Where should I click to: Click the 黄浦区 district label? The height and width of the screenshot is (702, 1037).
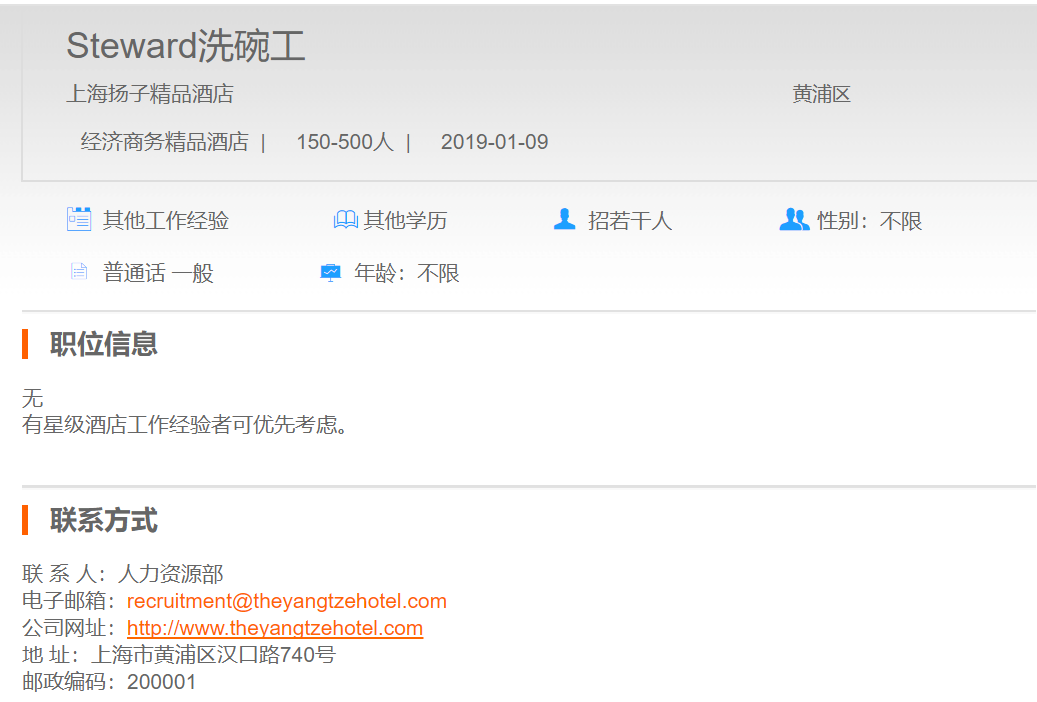coord(821,94)
